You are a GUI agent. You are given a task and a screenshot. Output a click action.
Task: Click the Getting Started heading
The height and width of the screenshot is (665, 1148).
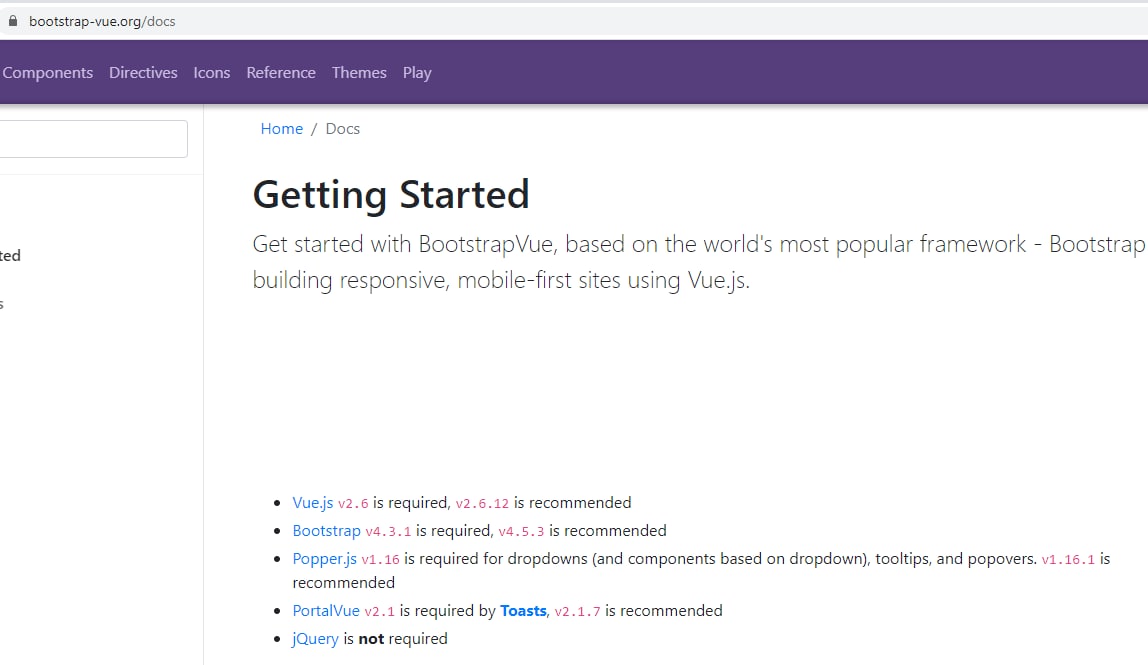[391, 195]
